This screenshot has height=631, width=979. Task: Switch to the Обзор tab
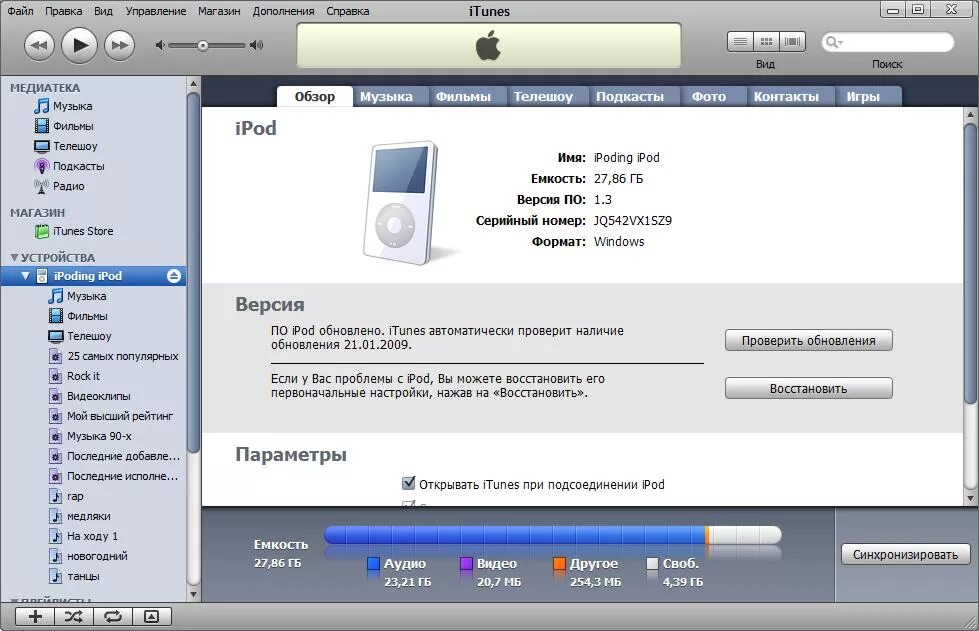pyautogui.click(x=315, y=96)
